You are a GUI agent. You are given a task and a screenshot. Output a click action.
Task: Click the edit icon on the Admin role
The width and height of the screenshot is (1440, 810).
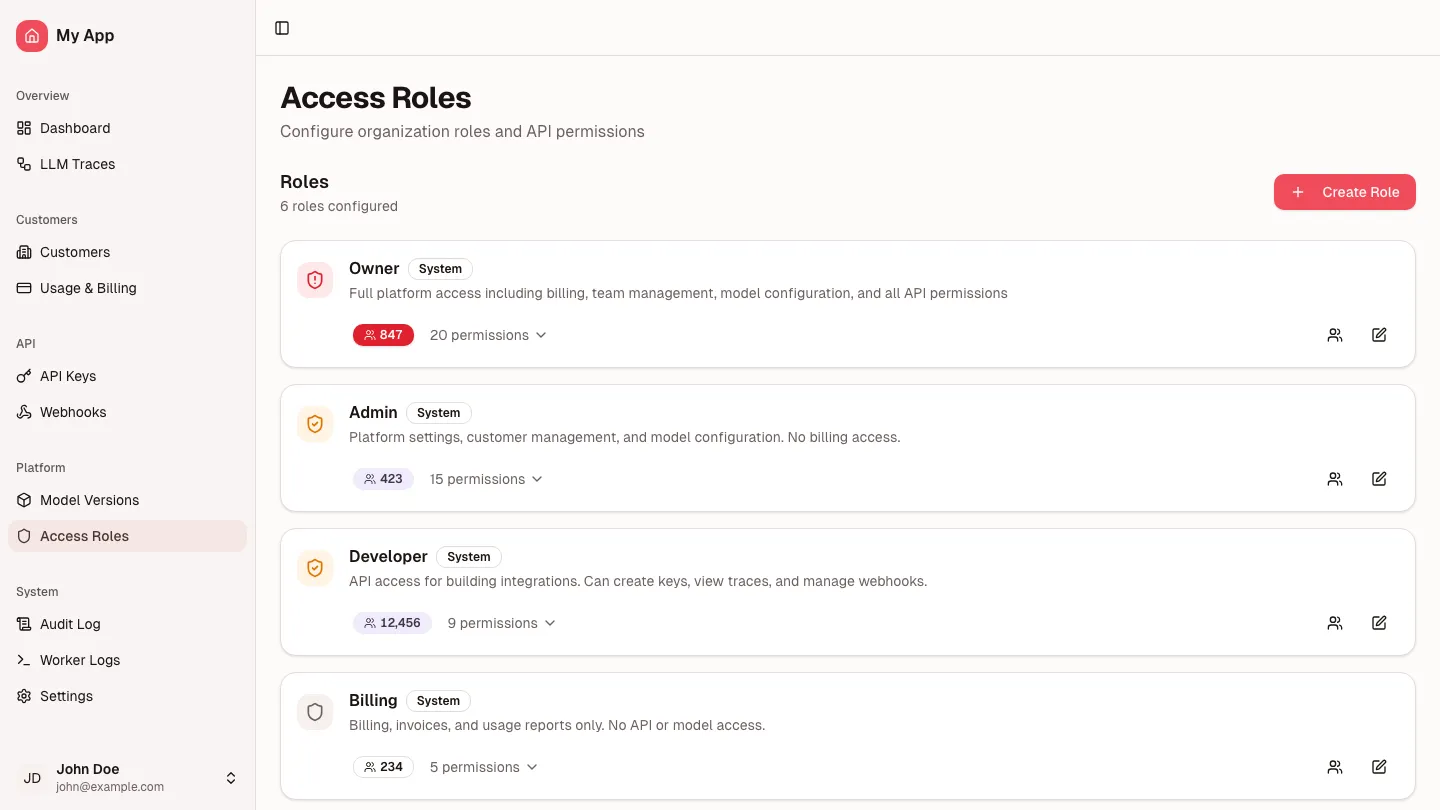(1379, 479)
